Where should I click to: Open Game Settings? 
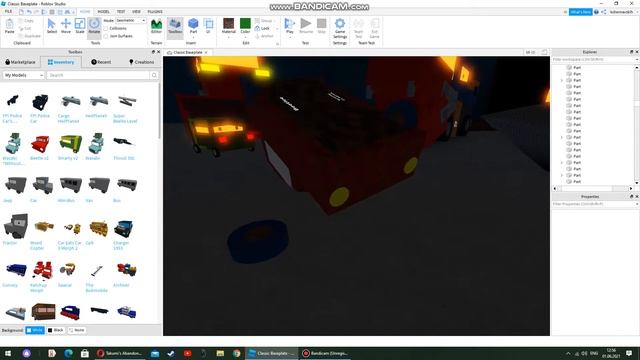pos(340,28)
